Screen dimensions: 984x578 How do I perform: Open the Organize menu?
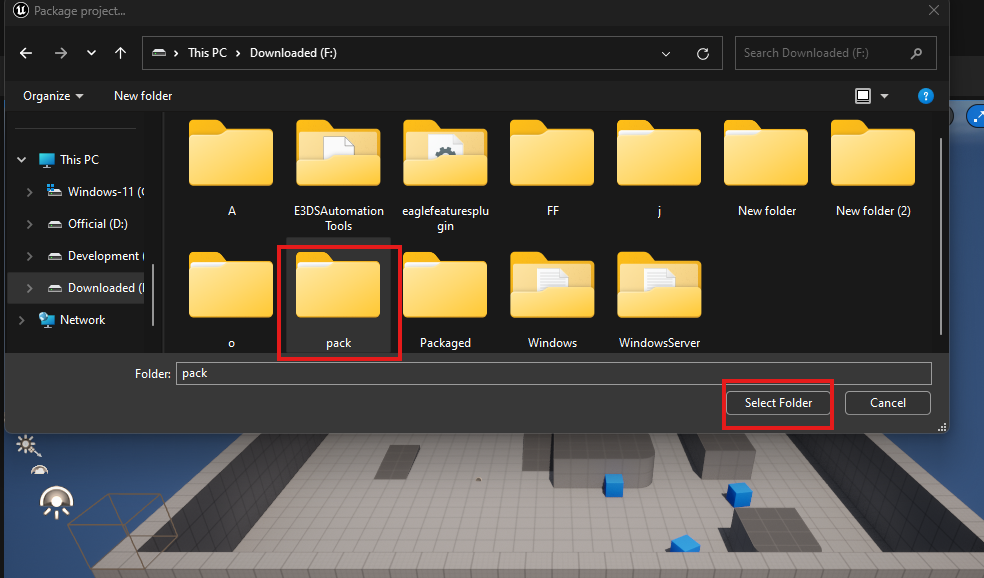[x=53, y=96]
